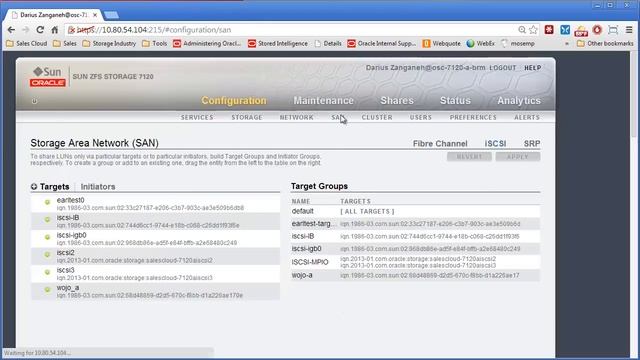Click the status dot for iscsi-IB target

pyautogui.click(x=47, y=220)
